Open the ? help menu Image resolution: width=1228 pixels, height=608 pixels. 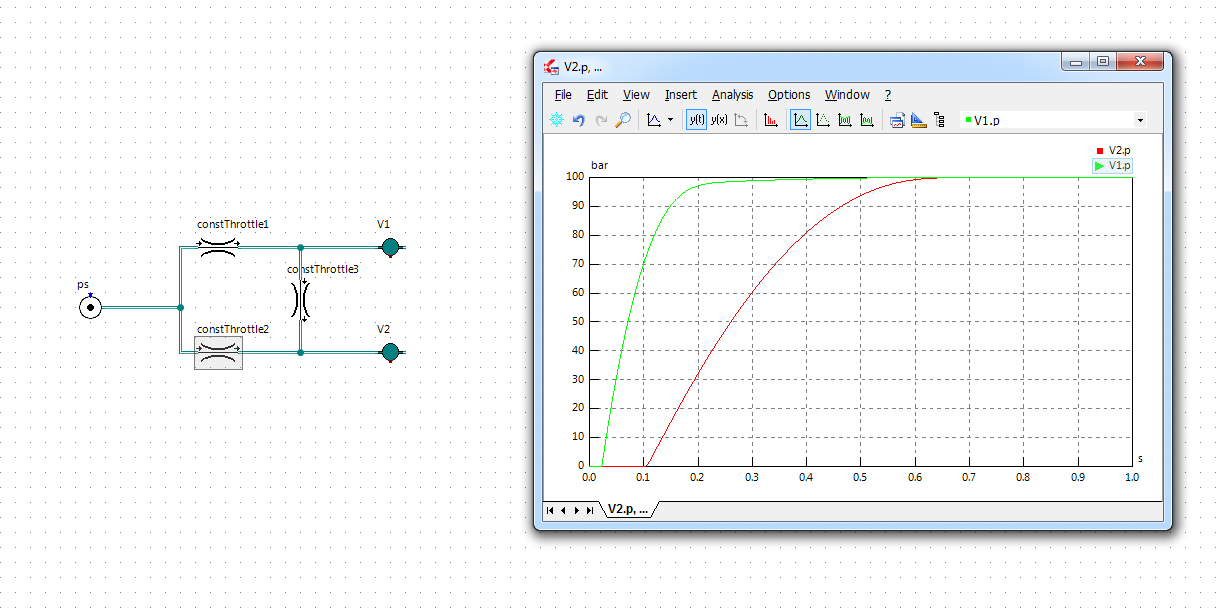click(888, 95)
